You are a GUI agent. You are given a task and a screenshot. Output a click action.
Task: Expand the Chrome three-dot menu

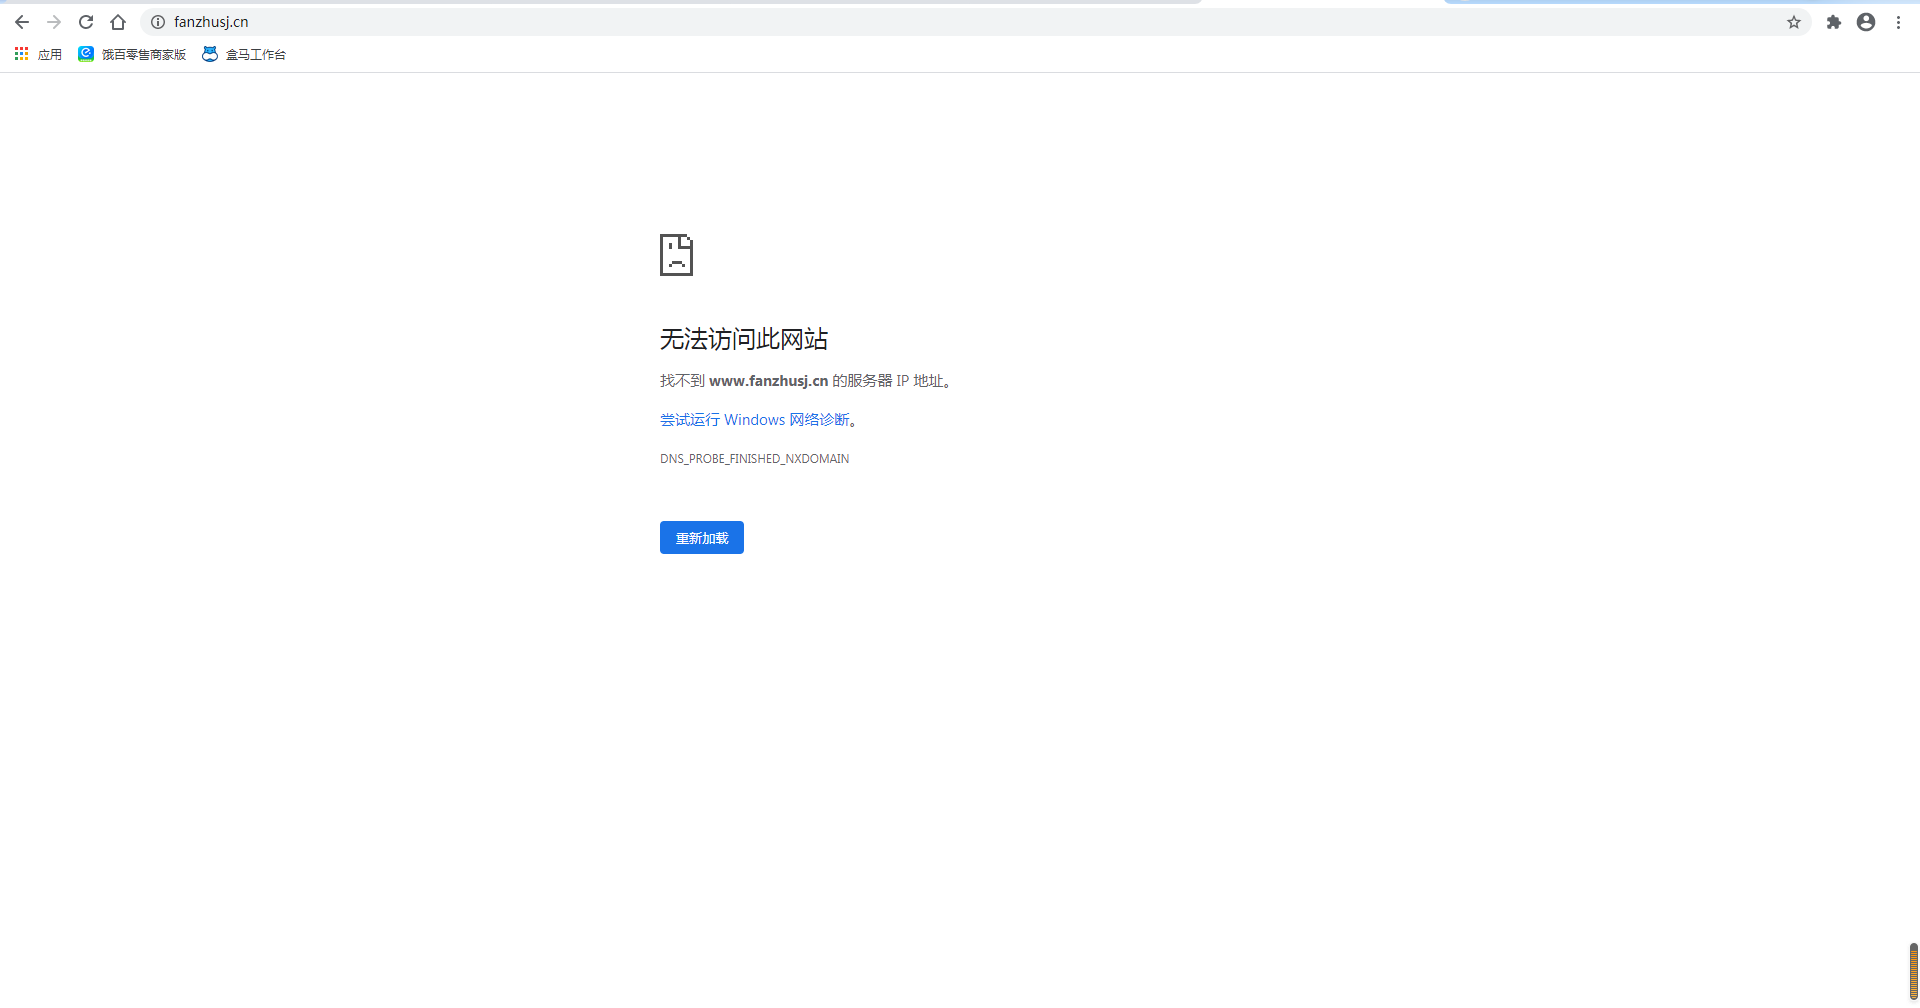(x=1898, y=22)
